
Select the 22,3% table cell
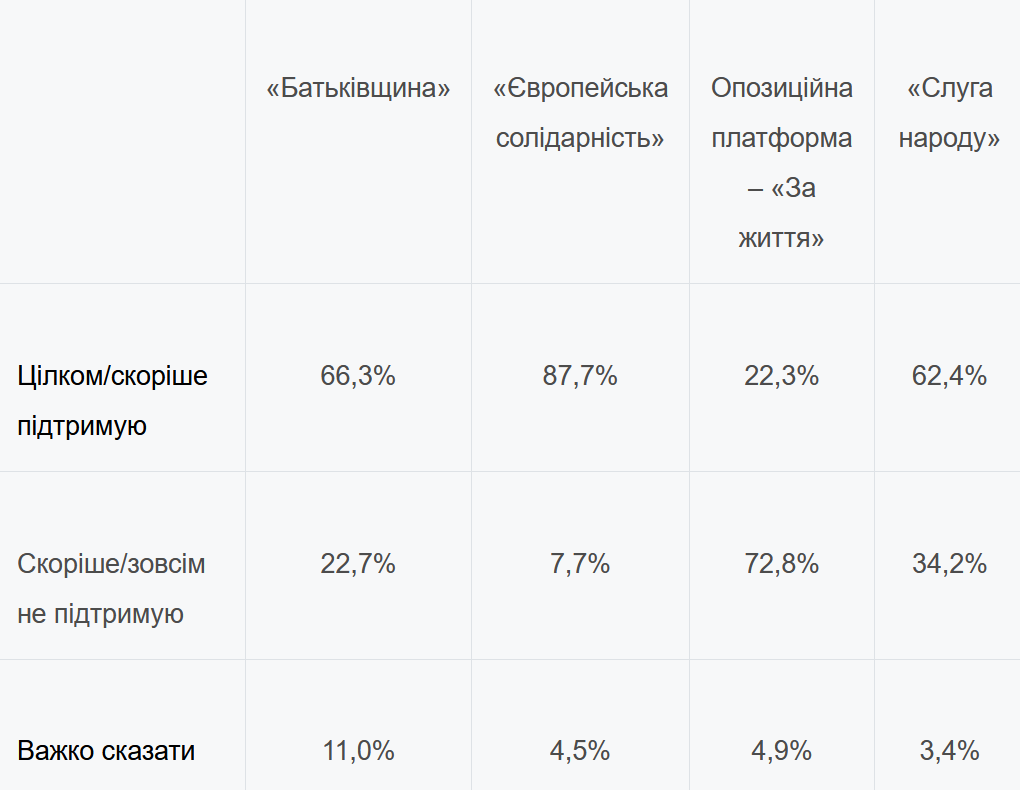pyautogui.click(x=782, y=376)
